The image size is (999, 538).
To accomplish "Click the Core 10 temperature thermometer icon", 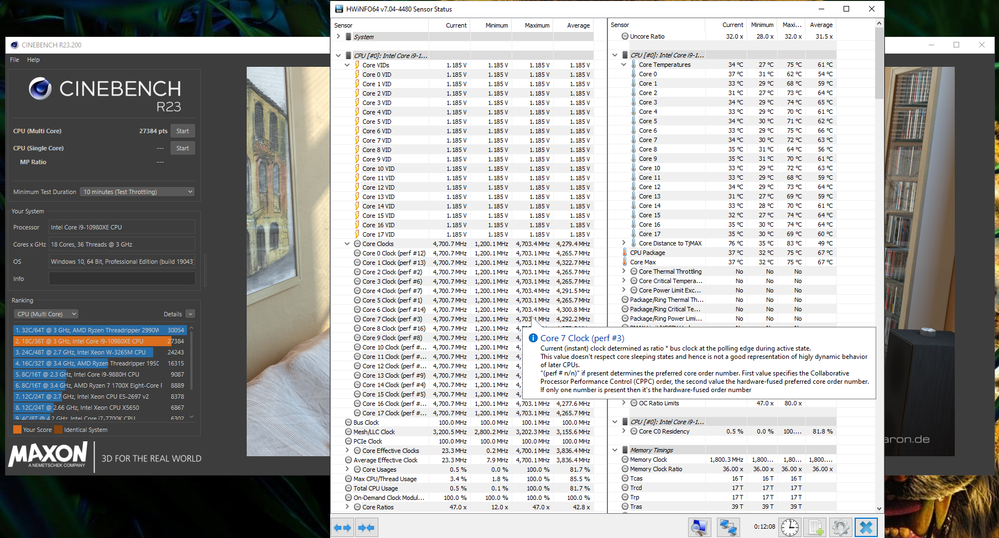I will (x=634, y=168).
